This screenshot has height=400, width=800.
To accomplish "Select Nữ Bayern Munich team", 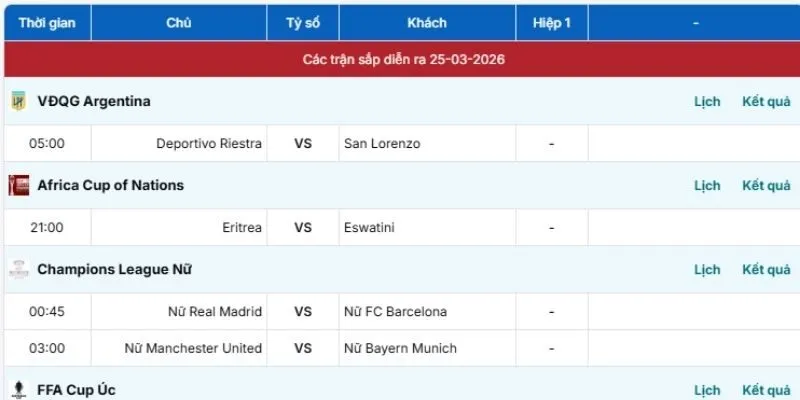I will 400,348.
